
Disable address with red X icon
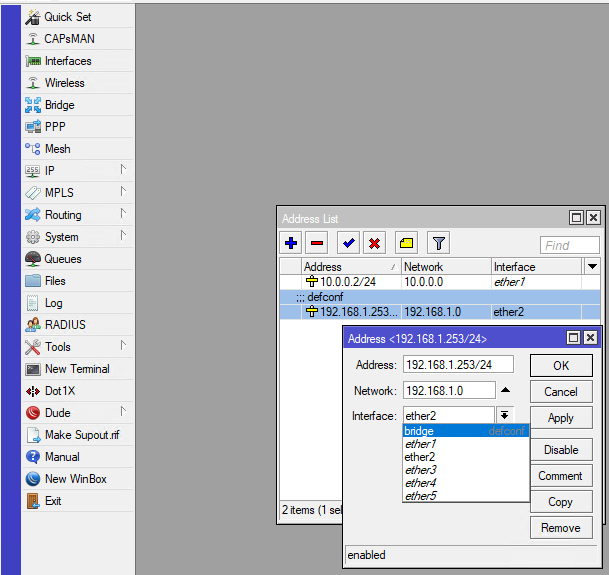[374, 243]
